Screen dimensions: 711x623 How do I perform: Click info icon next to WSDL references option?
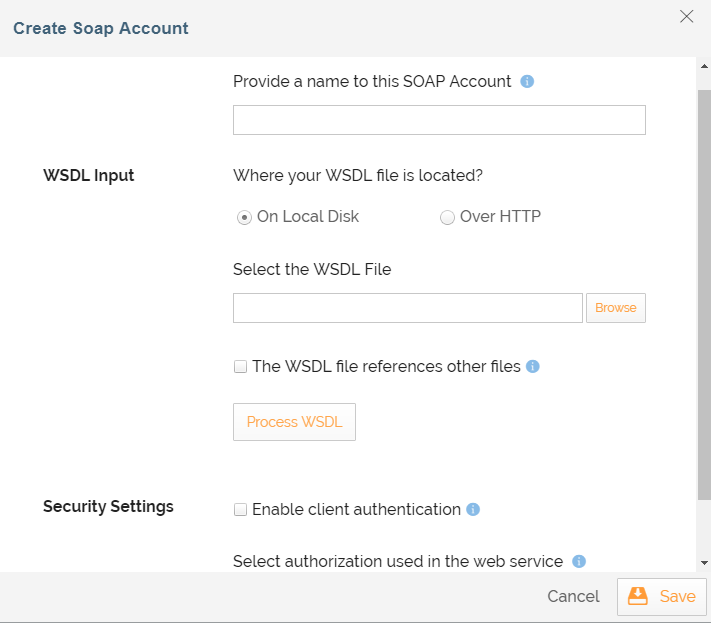coord(533,367)
